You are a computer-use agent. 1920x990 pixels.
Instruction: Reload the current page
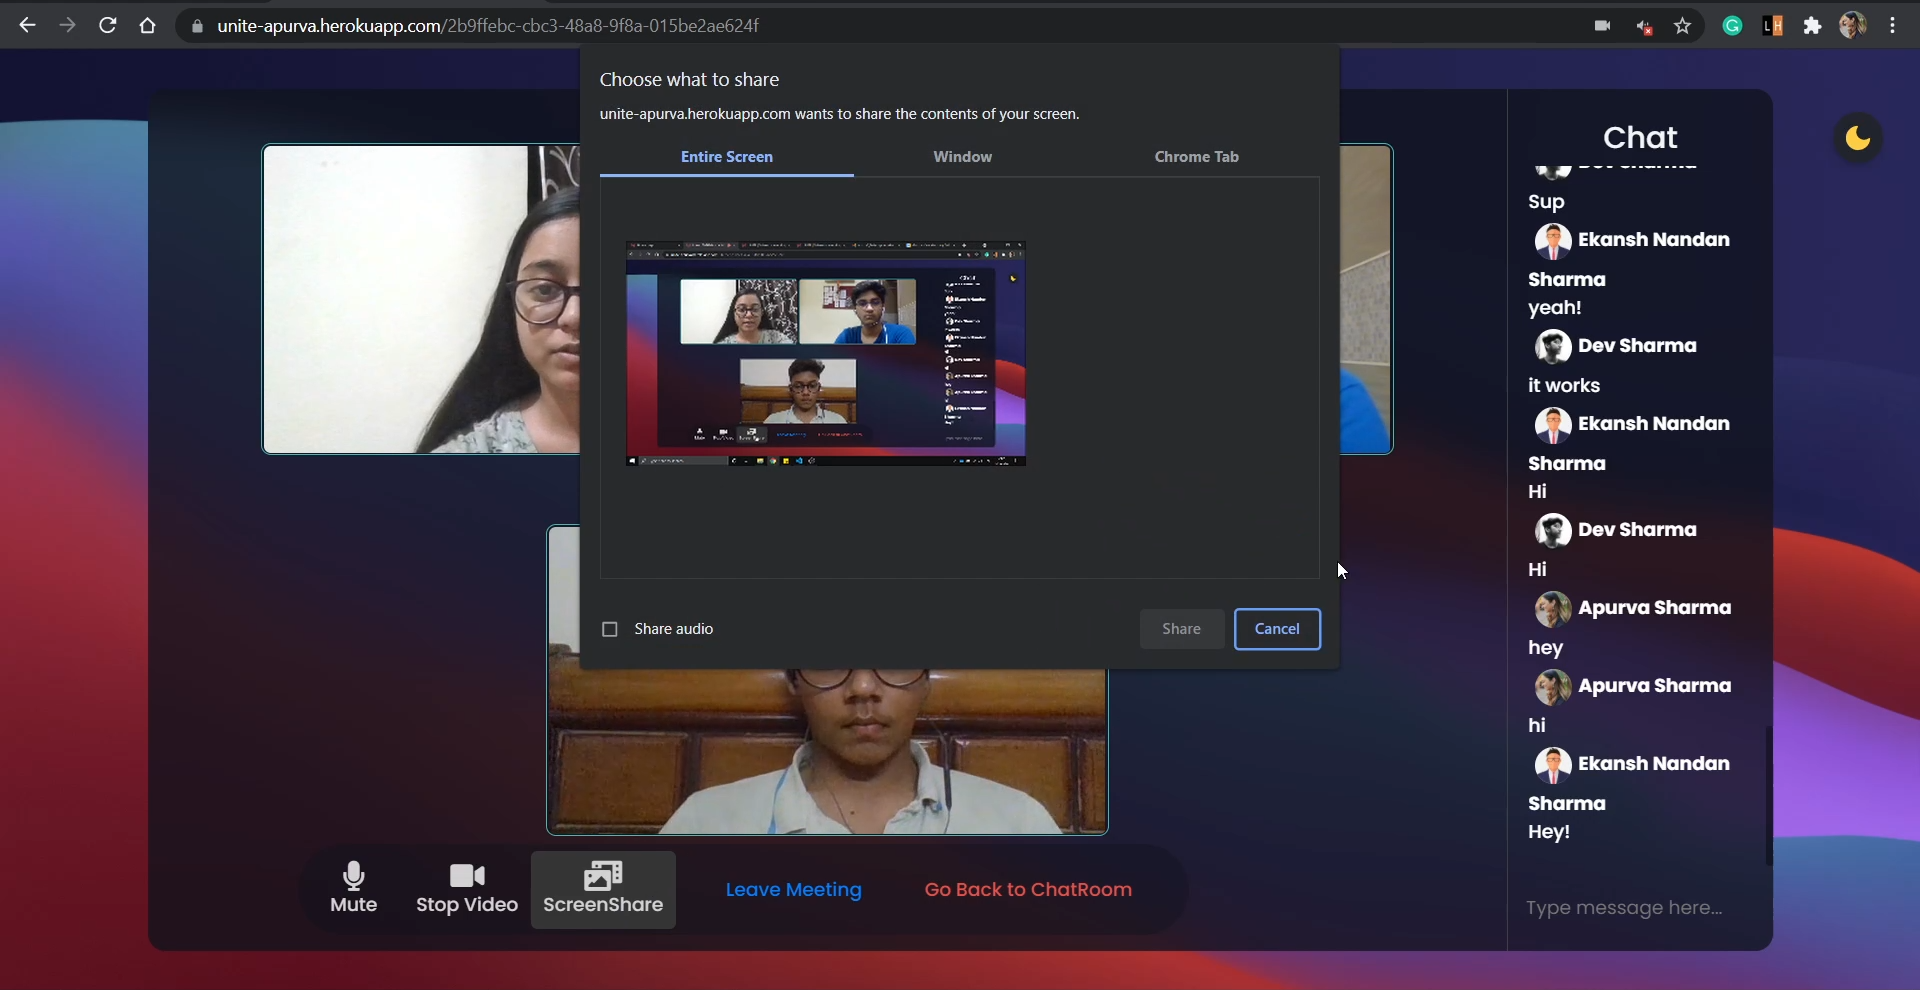pos(107,26)
